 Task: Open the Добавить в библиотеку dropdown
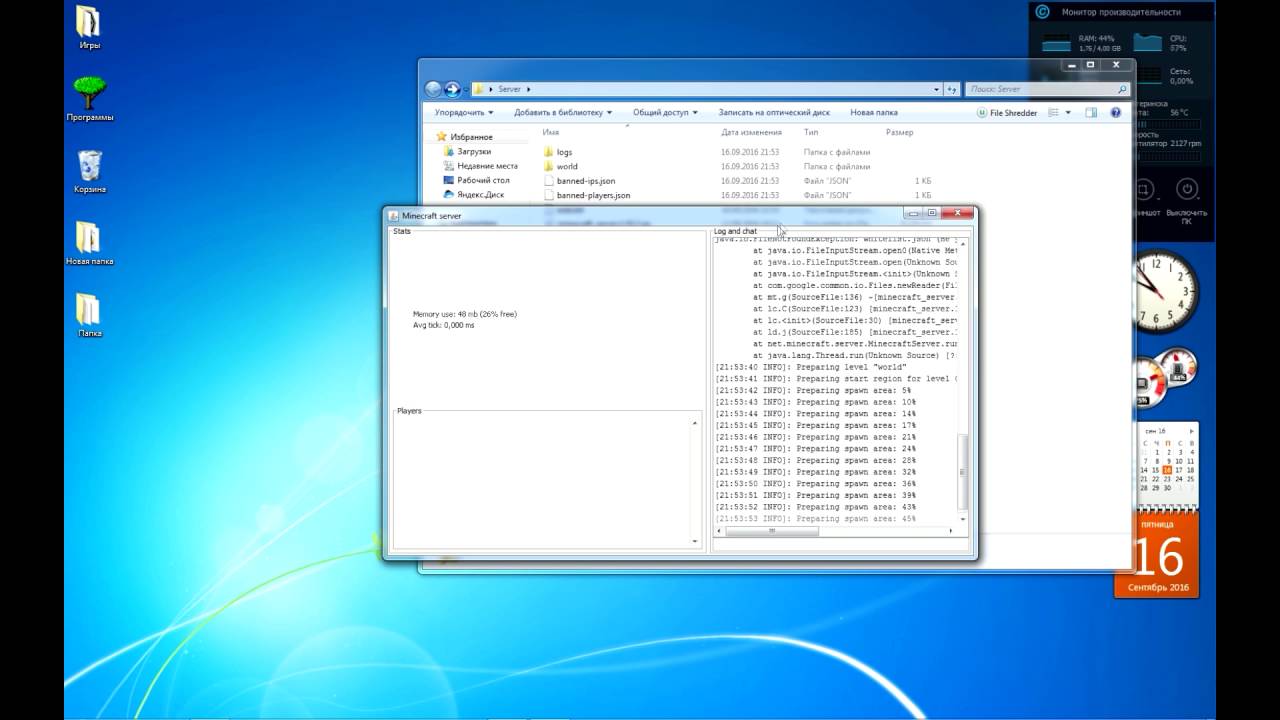[562, 113]
